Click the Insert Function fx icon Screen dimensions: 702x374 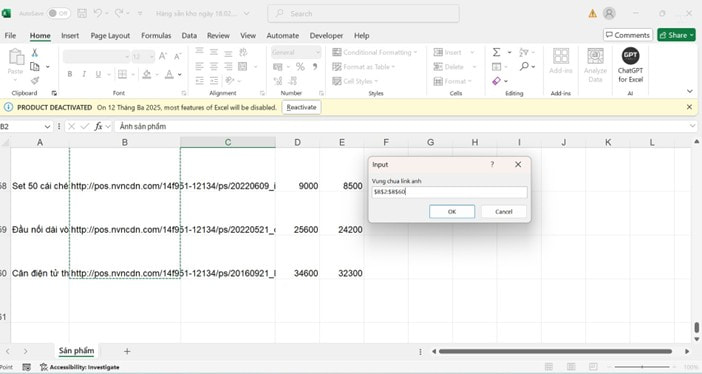(x=98, y=126)
